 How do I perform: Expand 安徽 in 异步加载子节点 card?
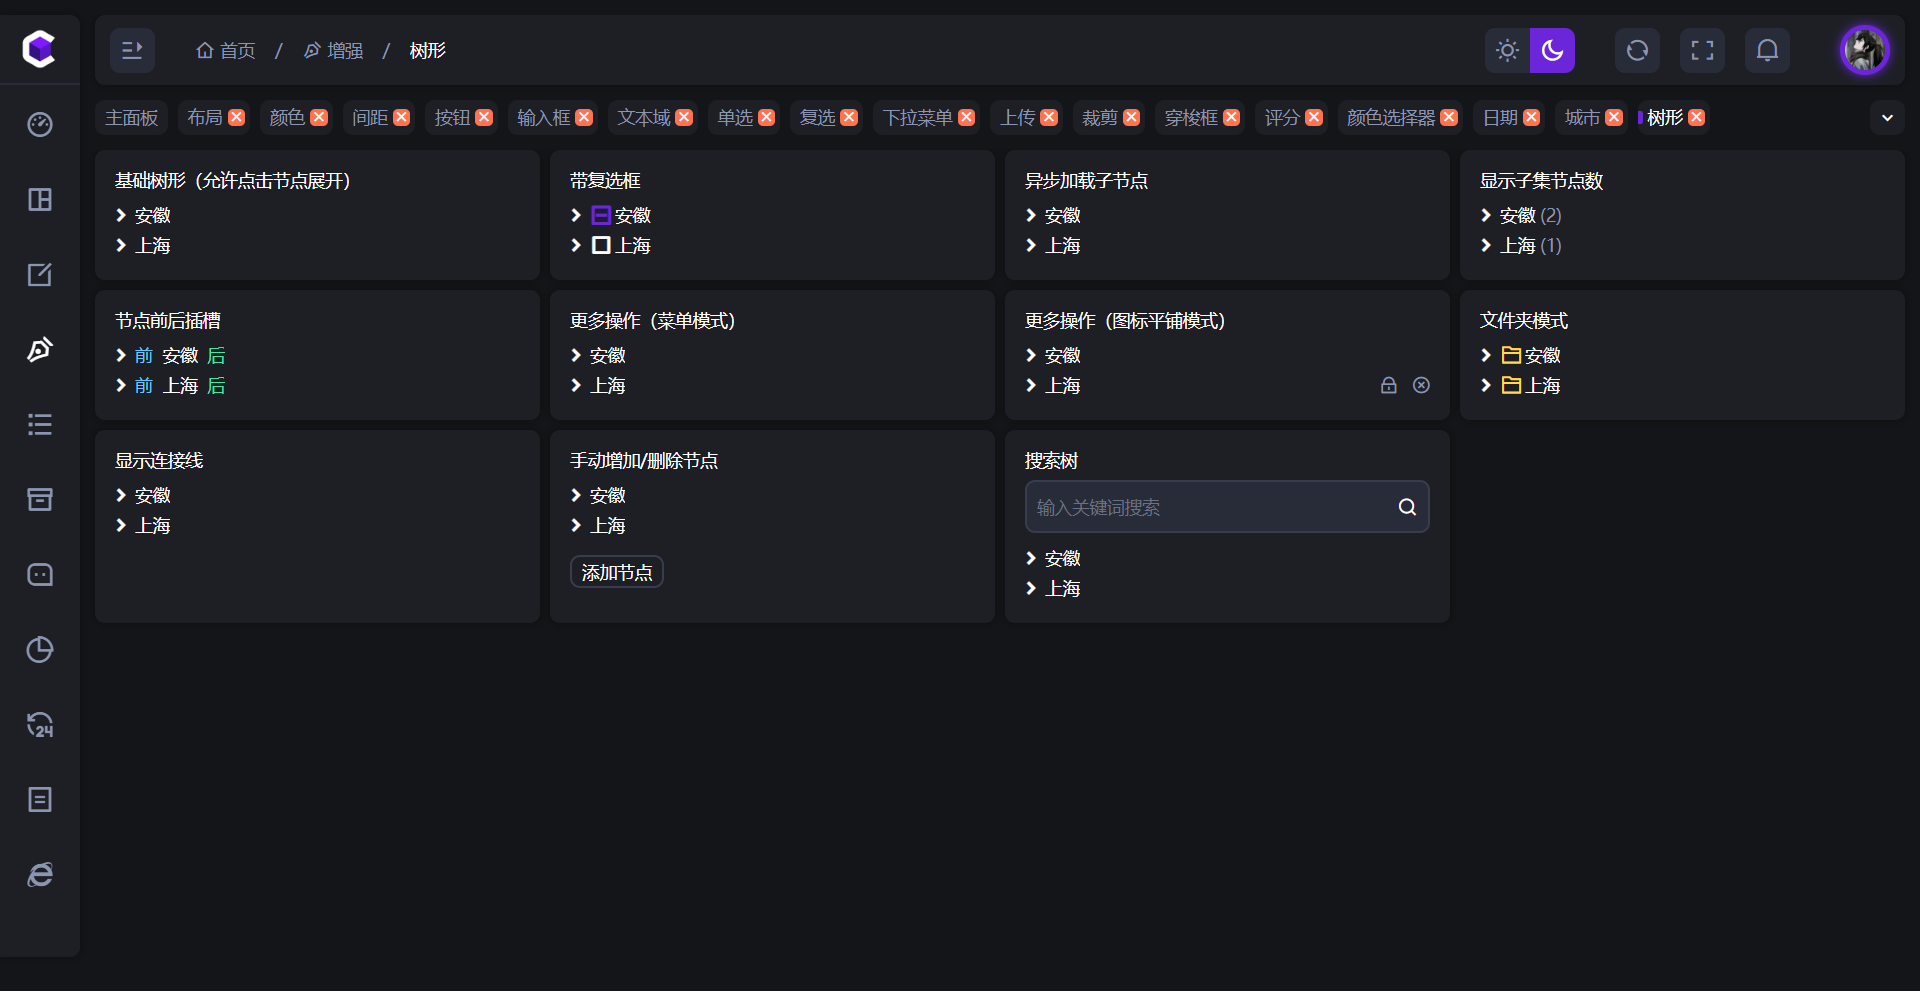[1031, 215]
